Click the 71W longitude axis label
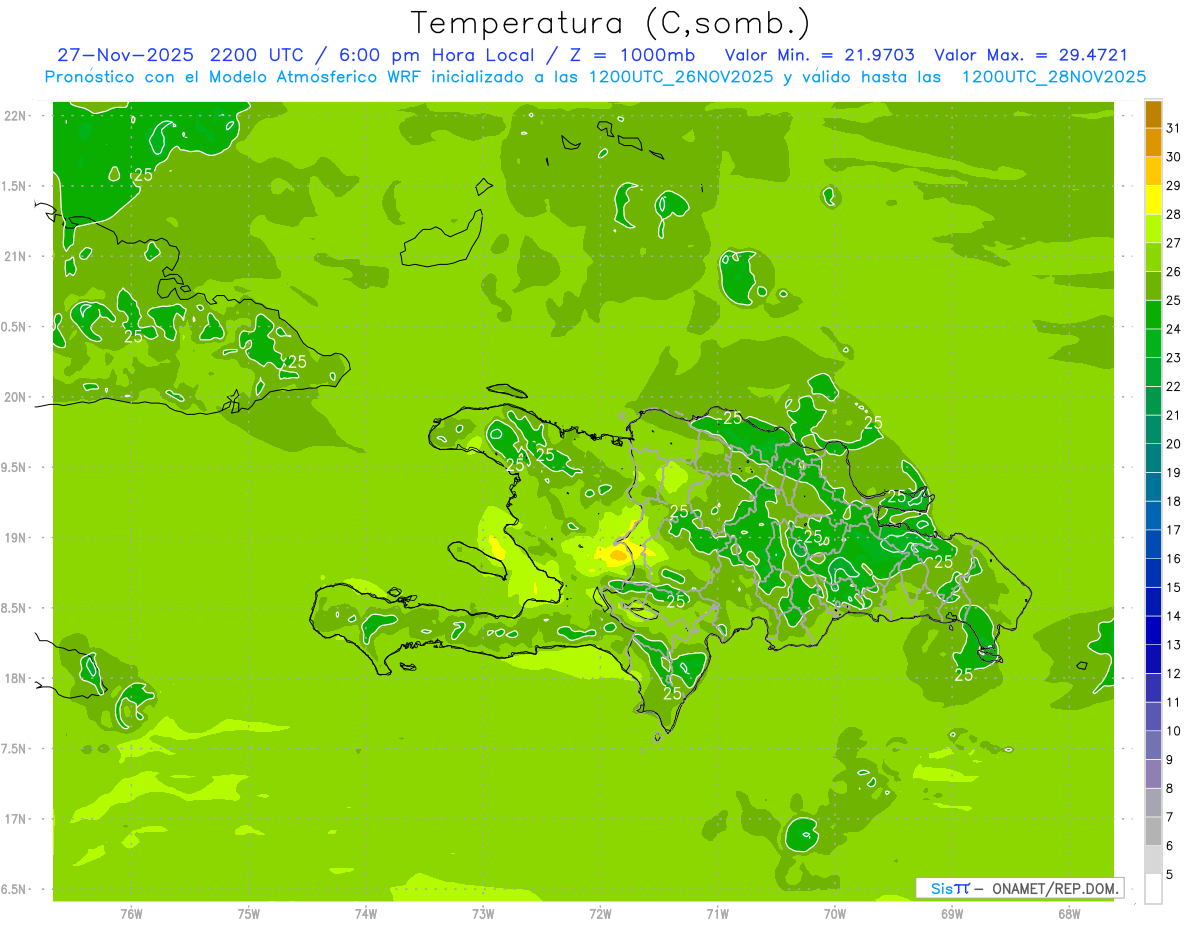 tap(717, 914)
